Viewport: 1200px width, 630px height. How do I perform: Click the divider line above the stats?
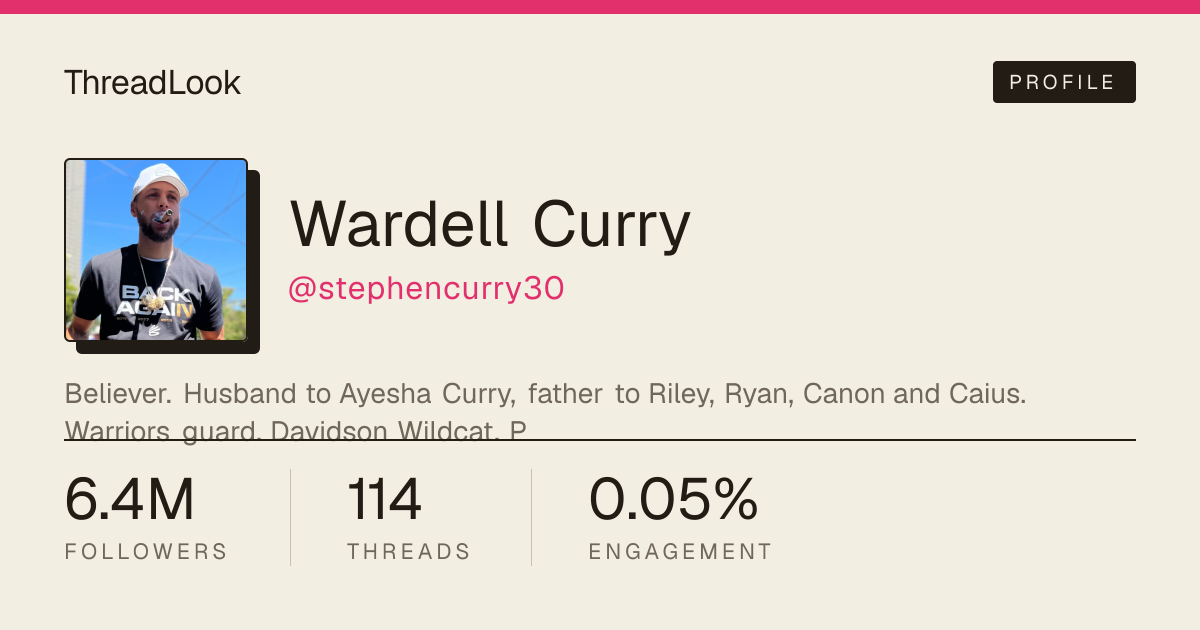point(600,439)
